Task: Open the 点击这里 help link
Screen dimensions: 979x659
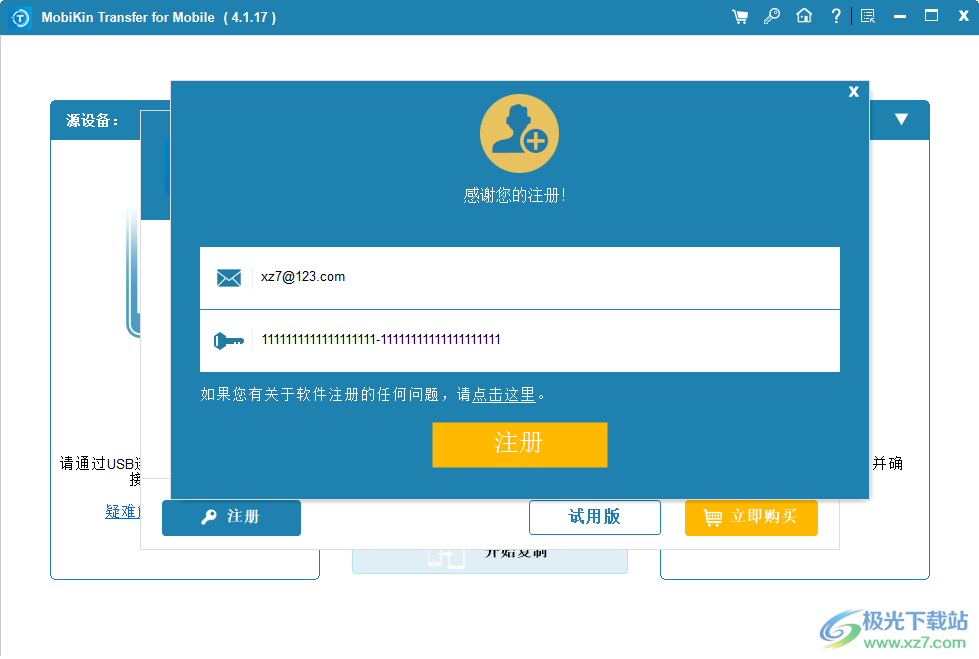Action: [505, 395]
